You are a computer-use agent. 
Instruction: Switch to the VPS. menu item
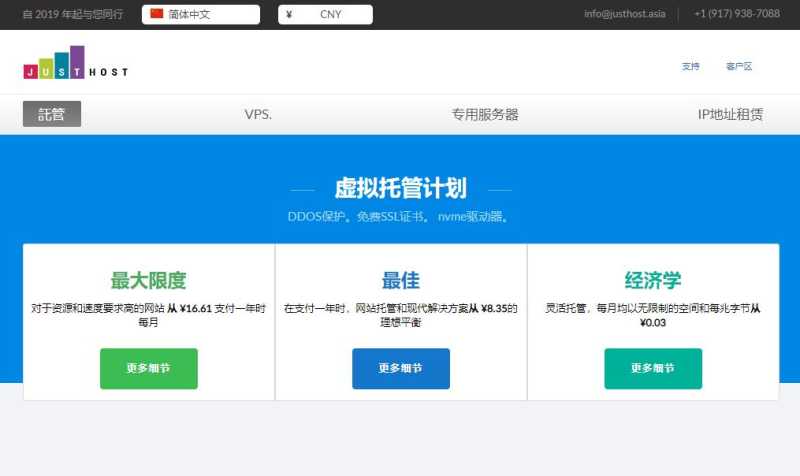point(258,114)
